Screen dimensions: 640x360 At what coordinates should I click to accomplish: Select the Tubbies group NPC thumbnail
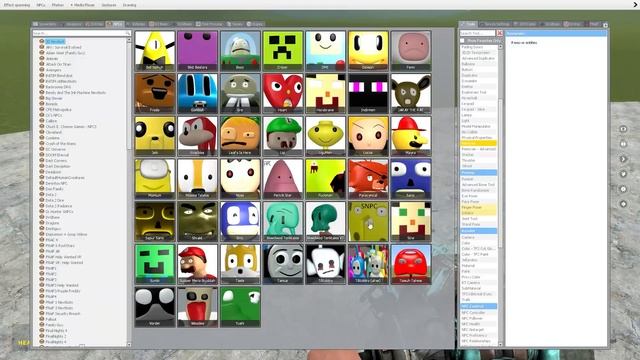pyautogui.click(x=368, y=264)
